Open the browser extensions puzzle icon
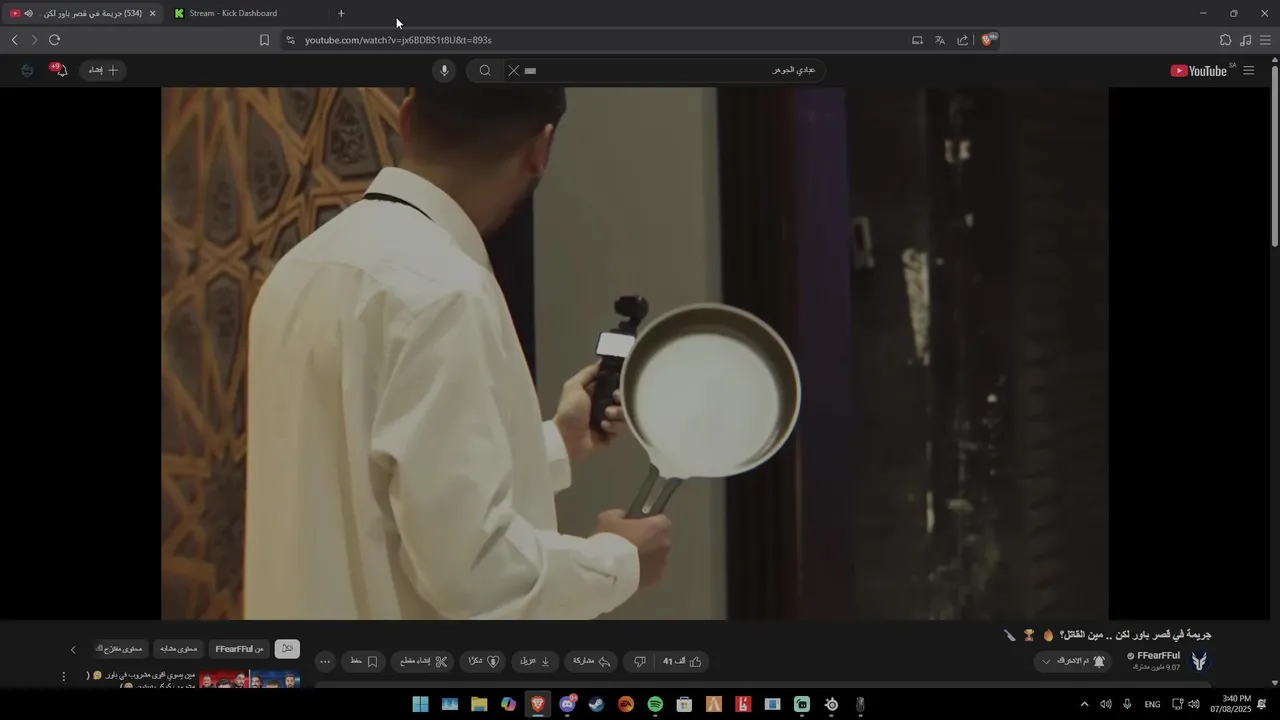The height and width of the screenshot is (720, 1280). [x=1225, y=40]
